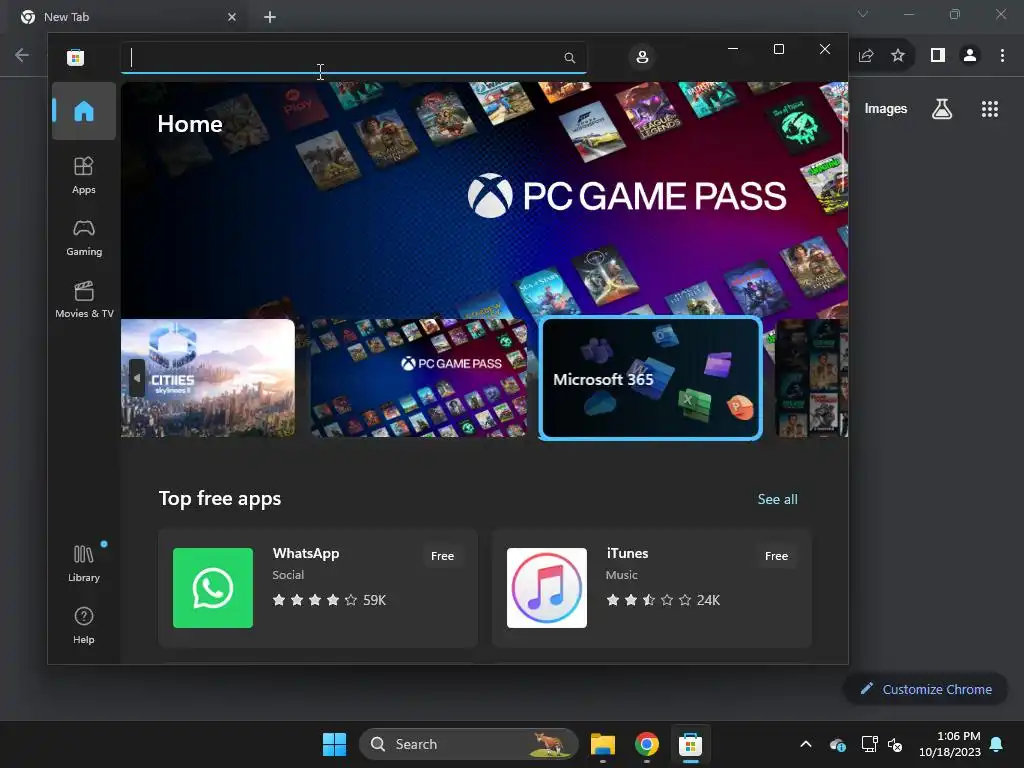The image size is (1024, 768).
Task: Open the Google apps grid in Chrome
Action: tap(990, 109)
